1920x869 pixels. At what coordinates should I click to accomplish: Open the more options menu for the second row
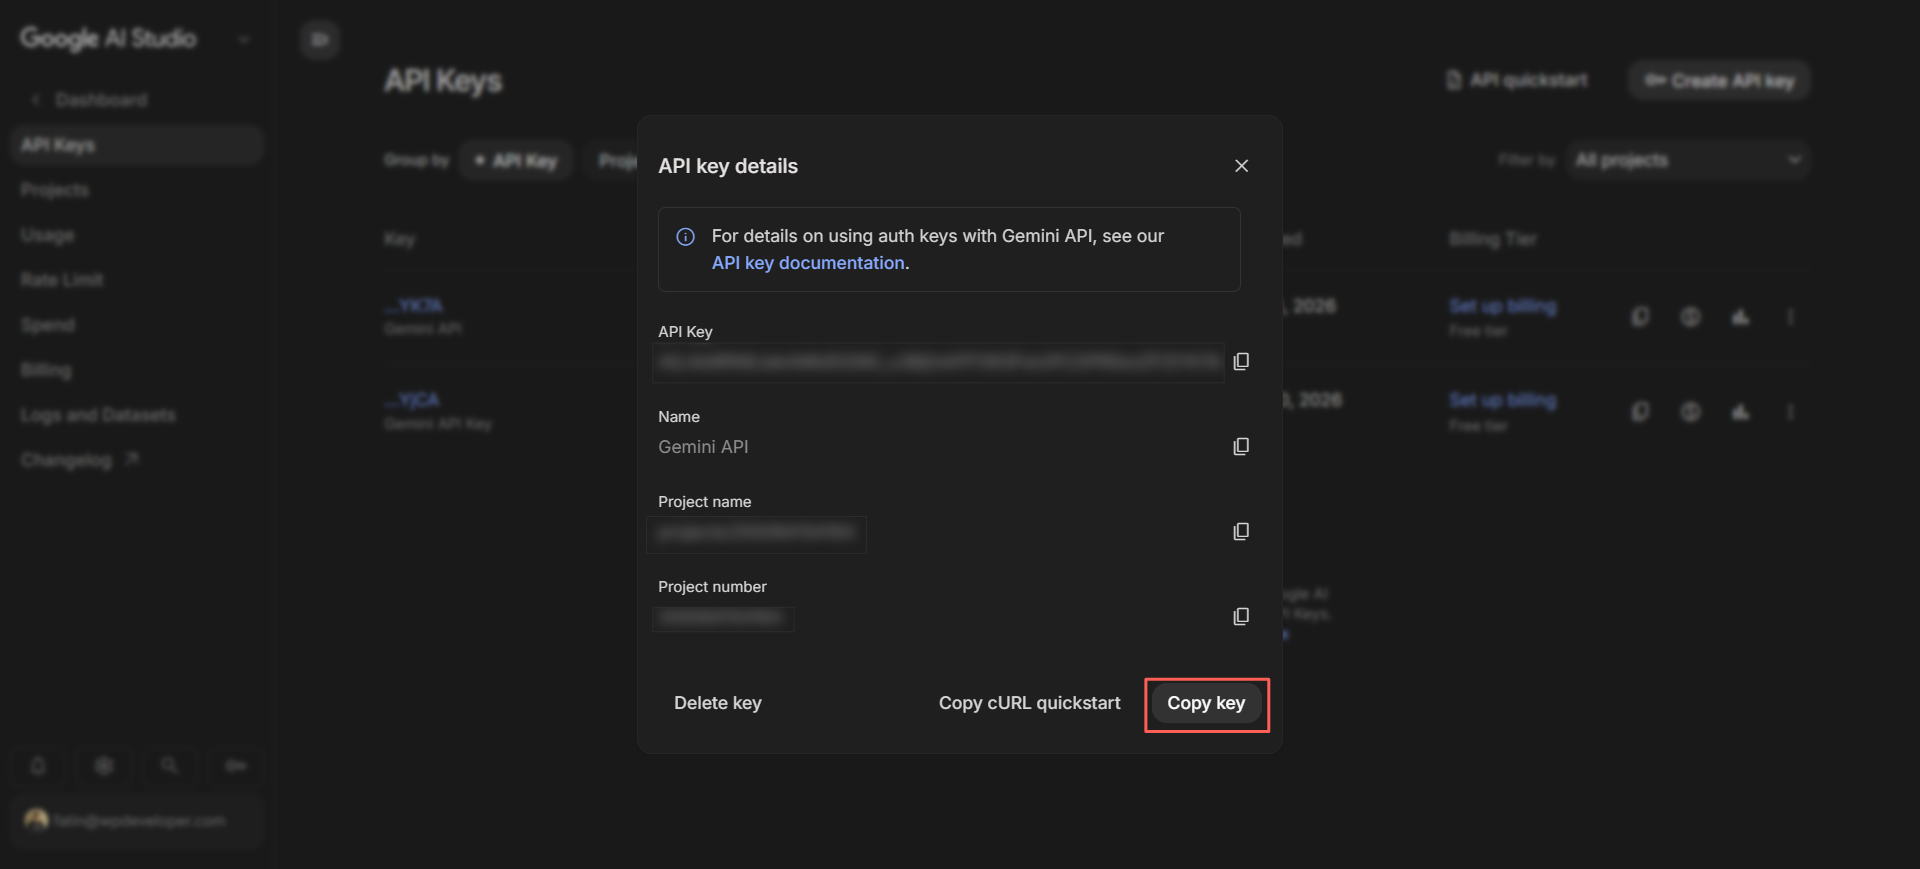(x=1790, y=412)
